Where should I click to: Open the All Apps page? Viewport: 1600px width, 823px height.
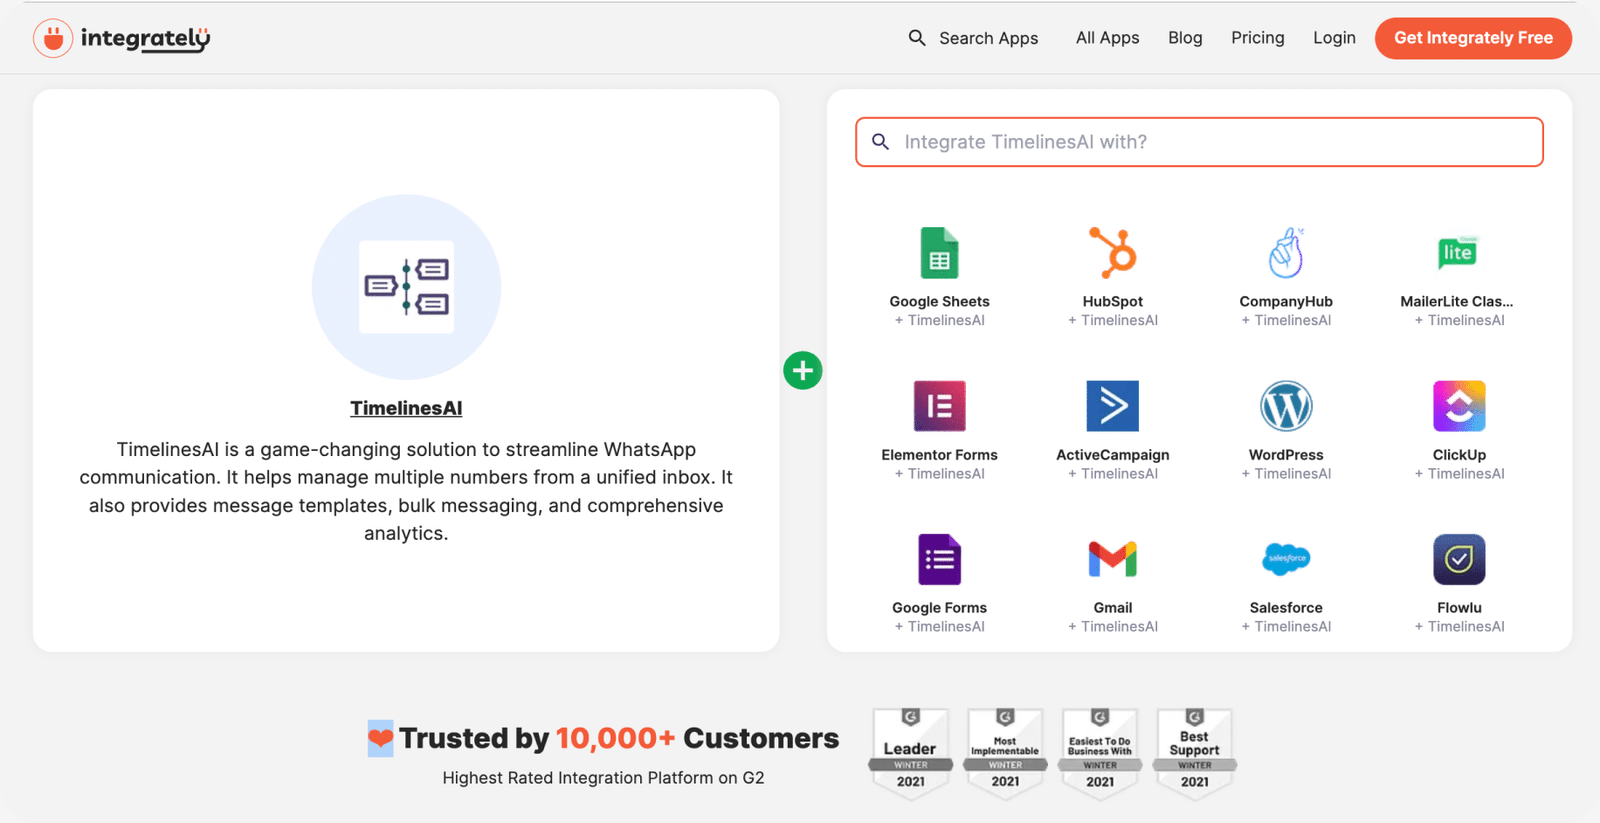tap(1107, 38)
